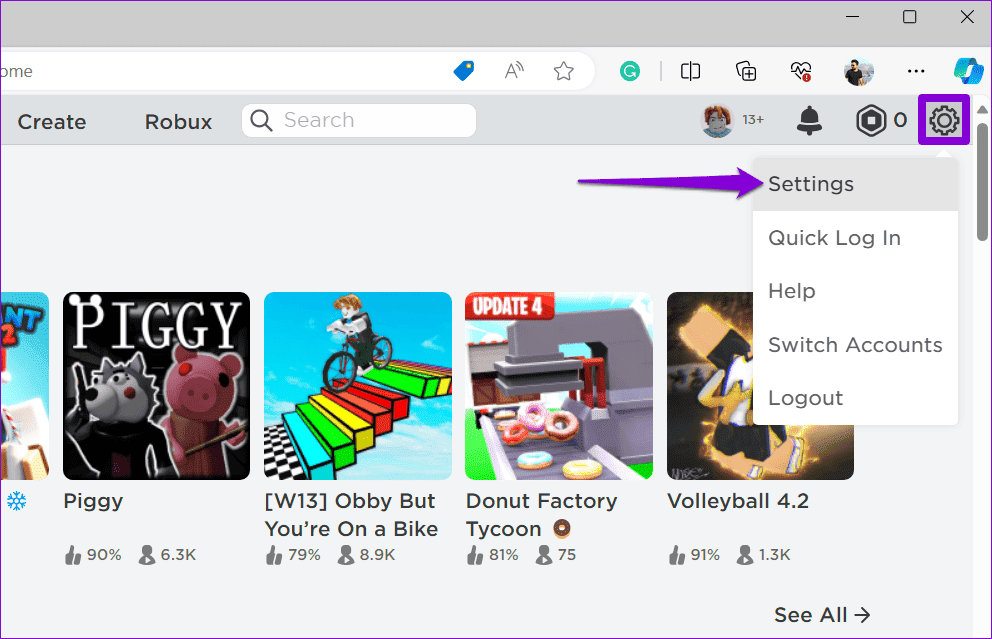Select Logout from the menu
This screenshot has width=992, height=639.
pyautogui.click(x=855, y=398)
